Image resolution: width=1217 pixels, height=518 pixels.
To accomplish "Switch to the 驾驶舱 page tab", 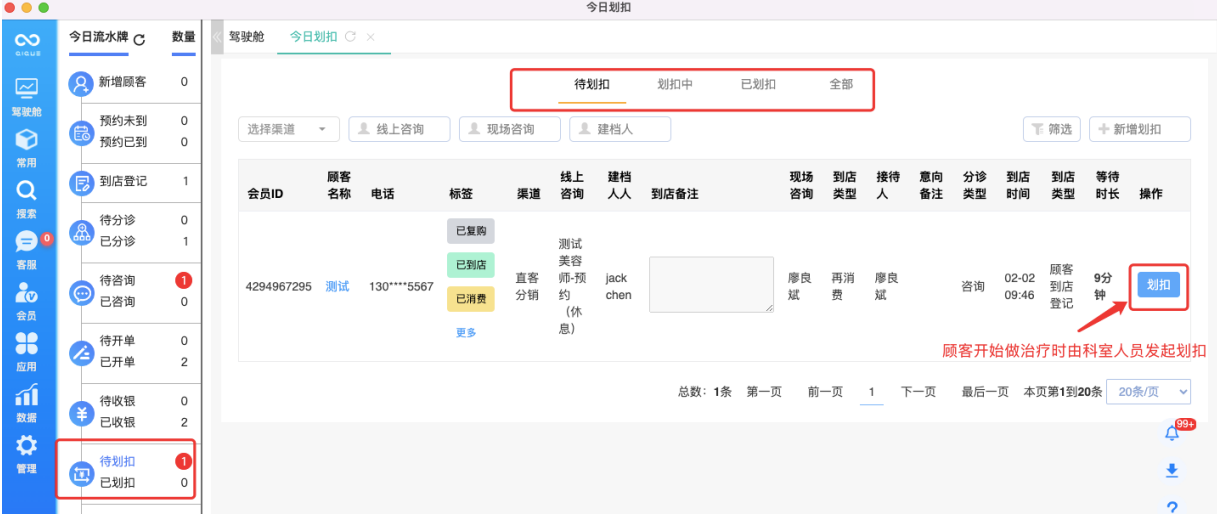I will (247, 37).
